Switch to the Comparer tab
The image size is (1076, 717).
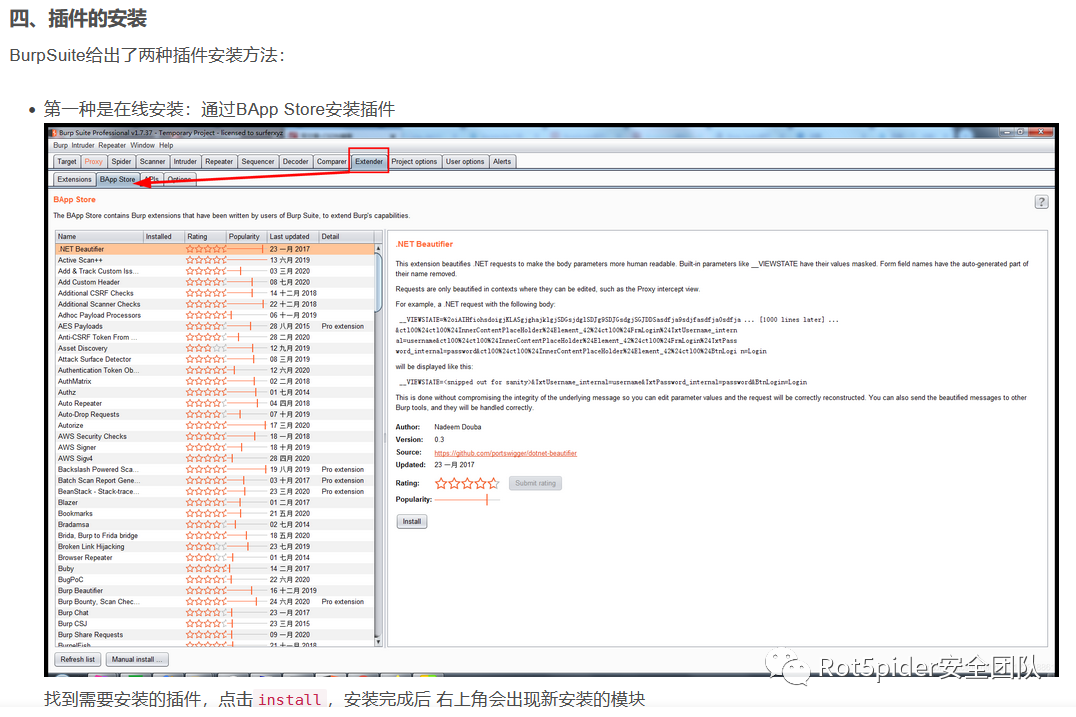click(x=331, y=162)
